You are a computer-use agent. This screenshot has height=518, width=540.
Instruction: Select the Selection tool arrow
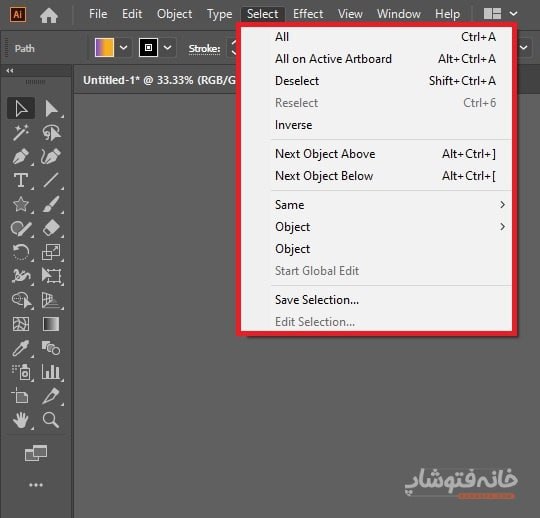21,108
